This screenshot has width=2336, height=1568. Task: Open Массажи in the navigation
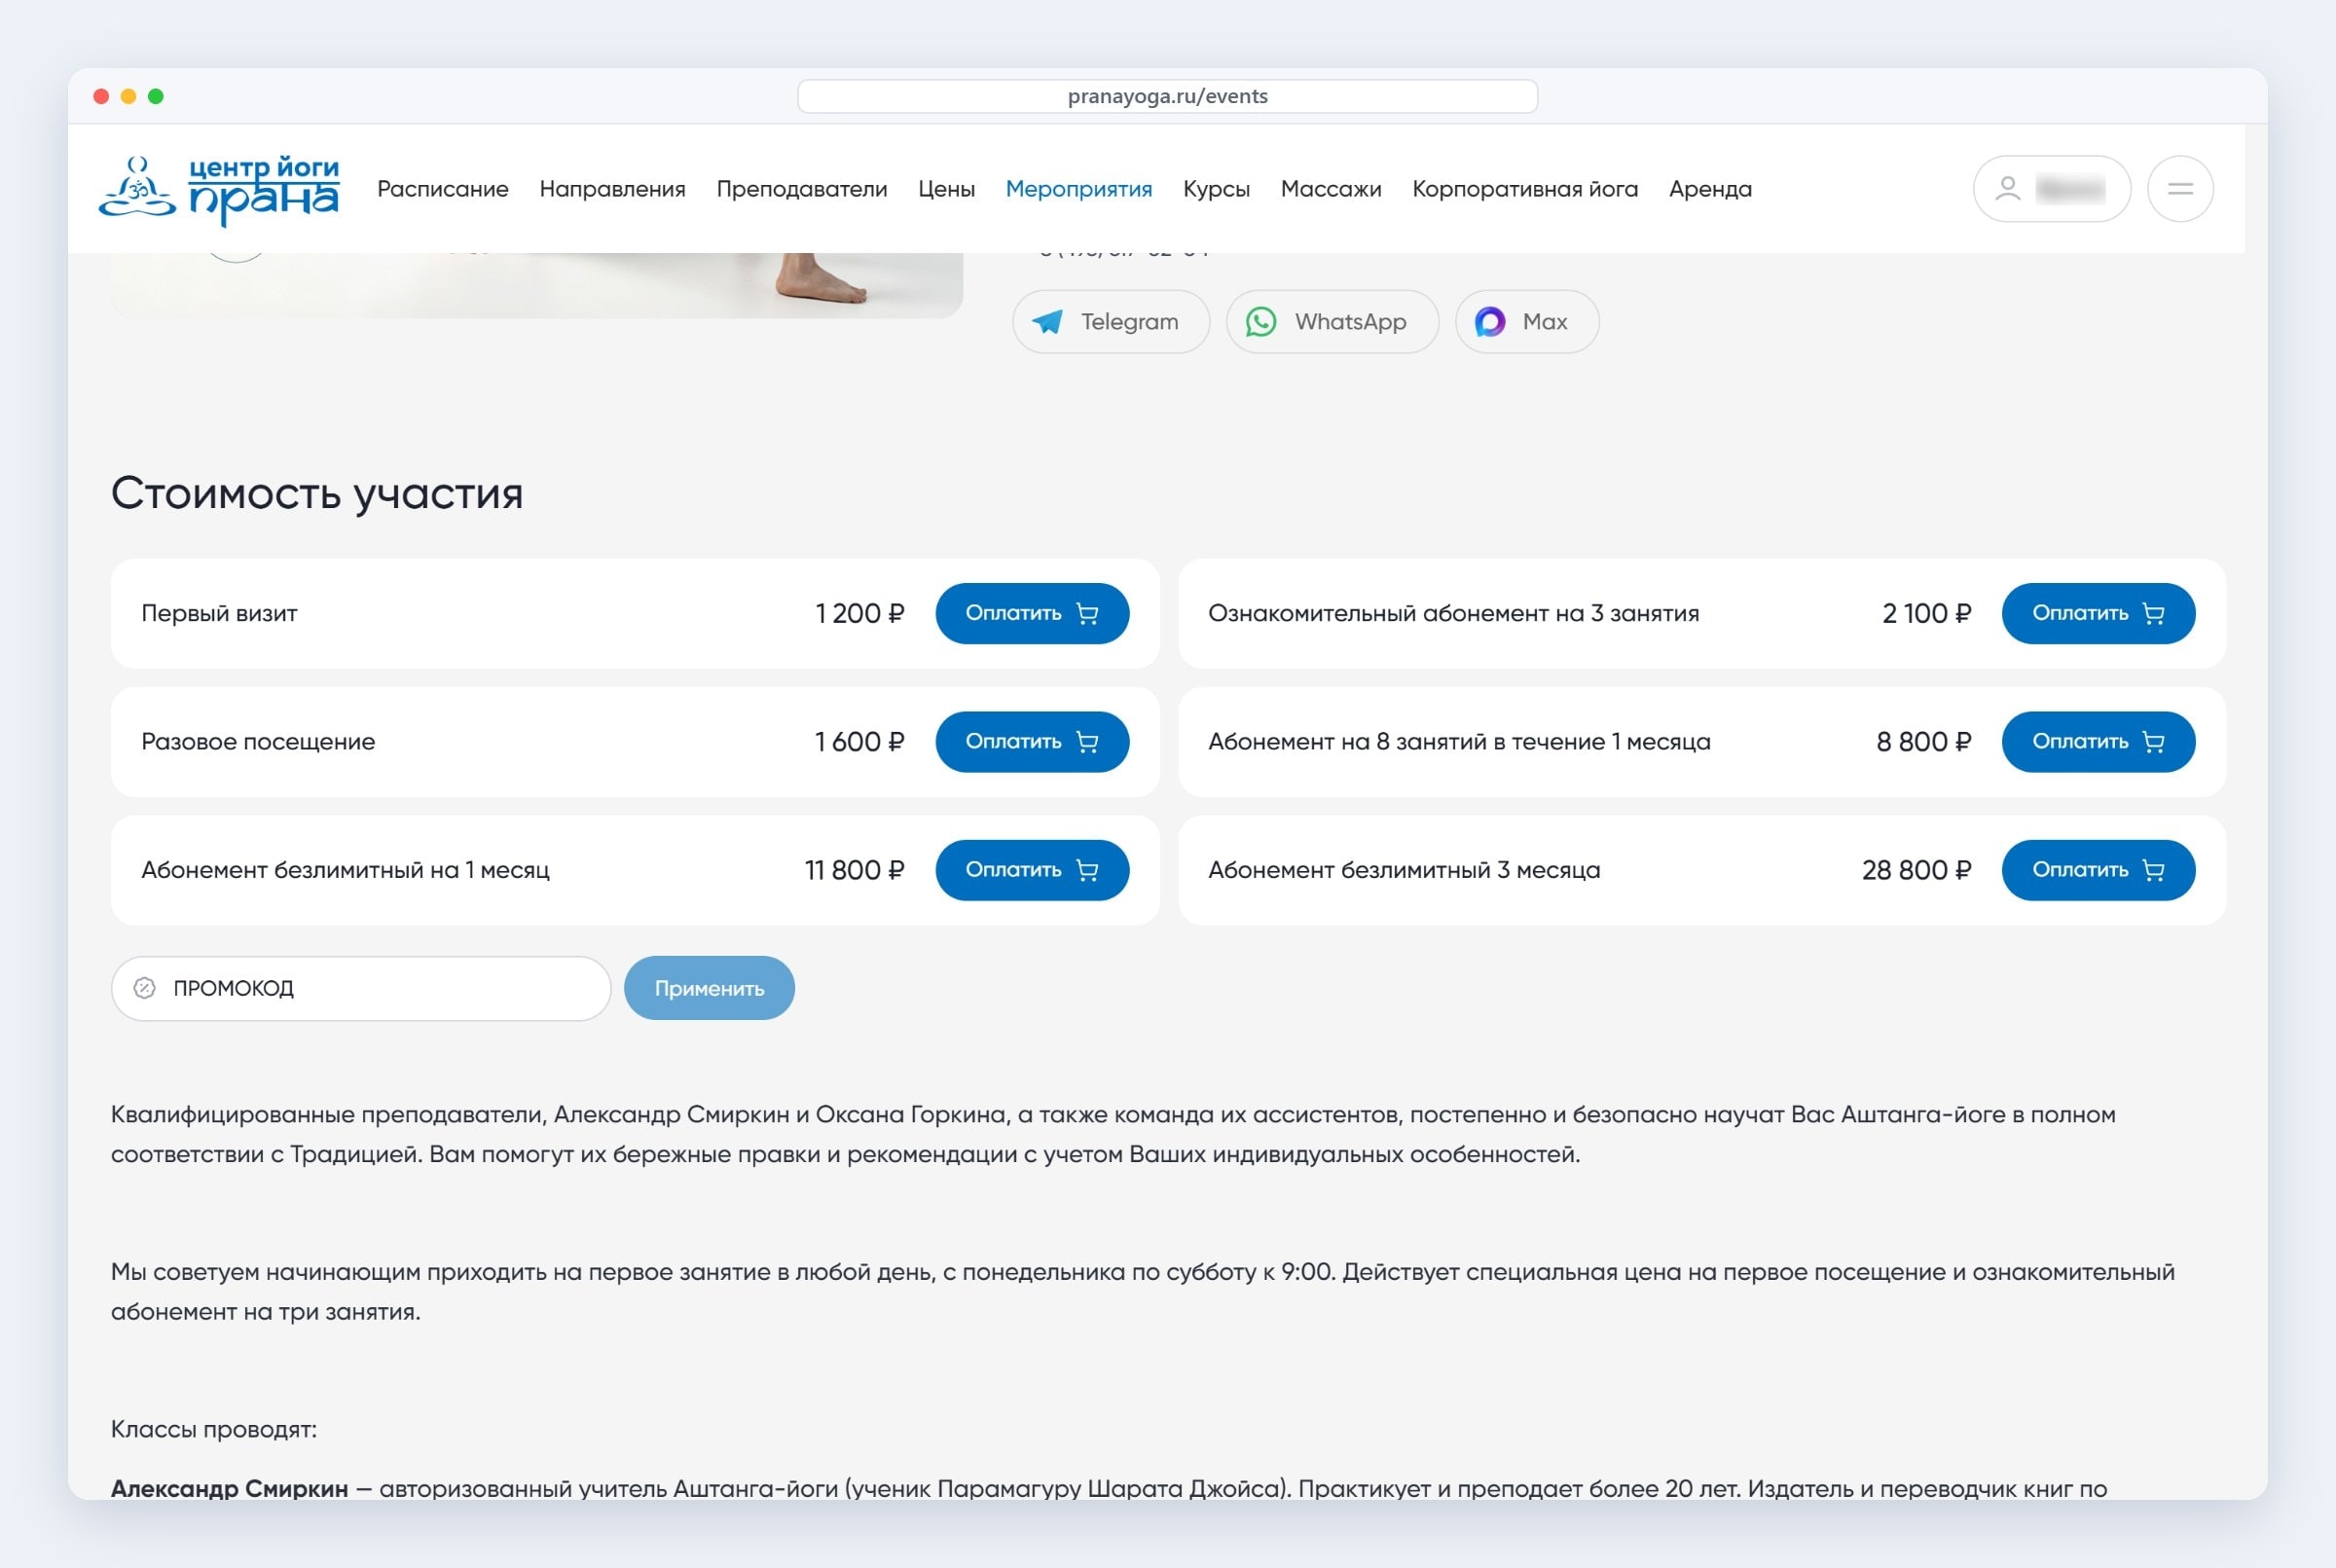[x=1331, y=189]
